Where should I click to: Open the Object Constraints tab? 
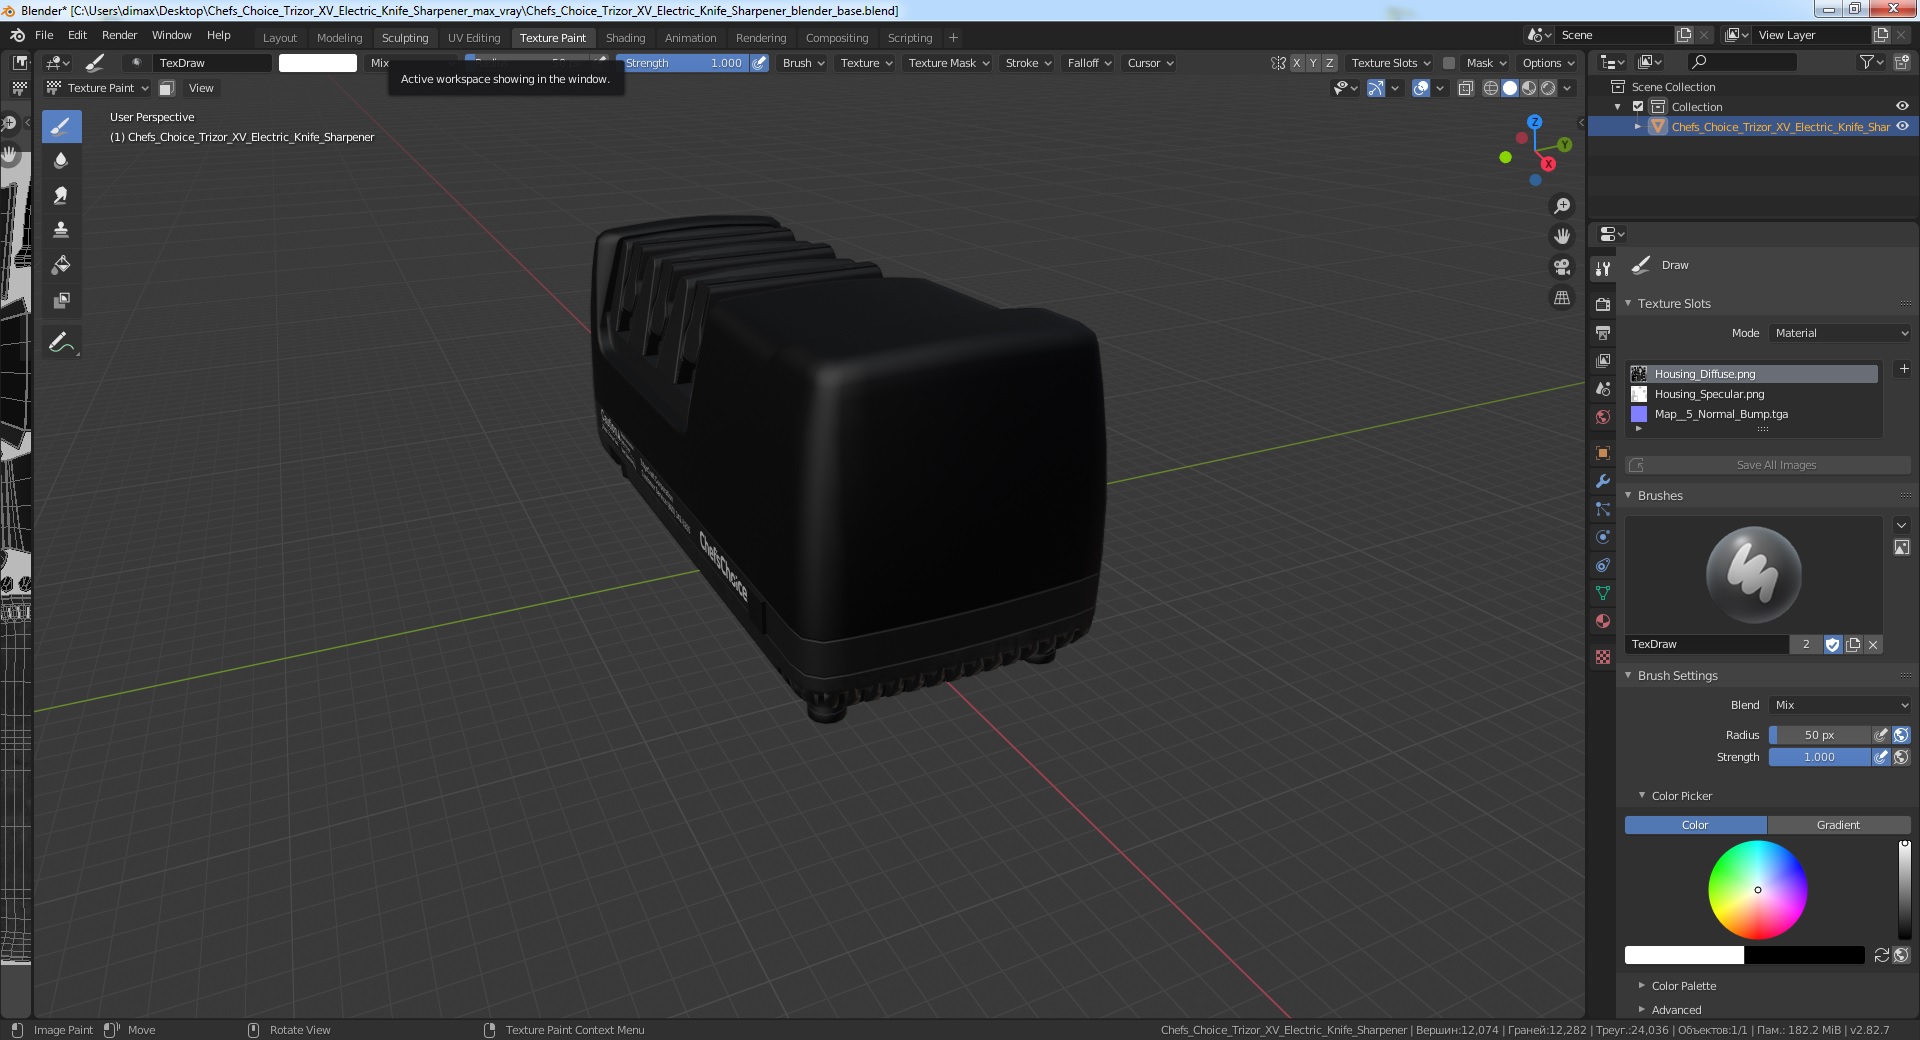click(x=1603, y=565)
